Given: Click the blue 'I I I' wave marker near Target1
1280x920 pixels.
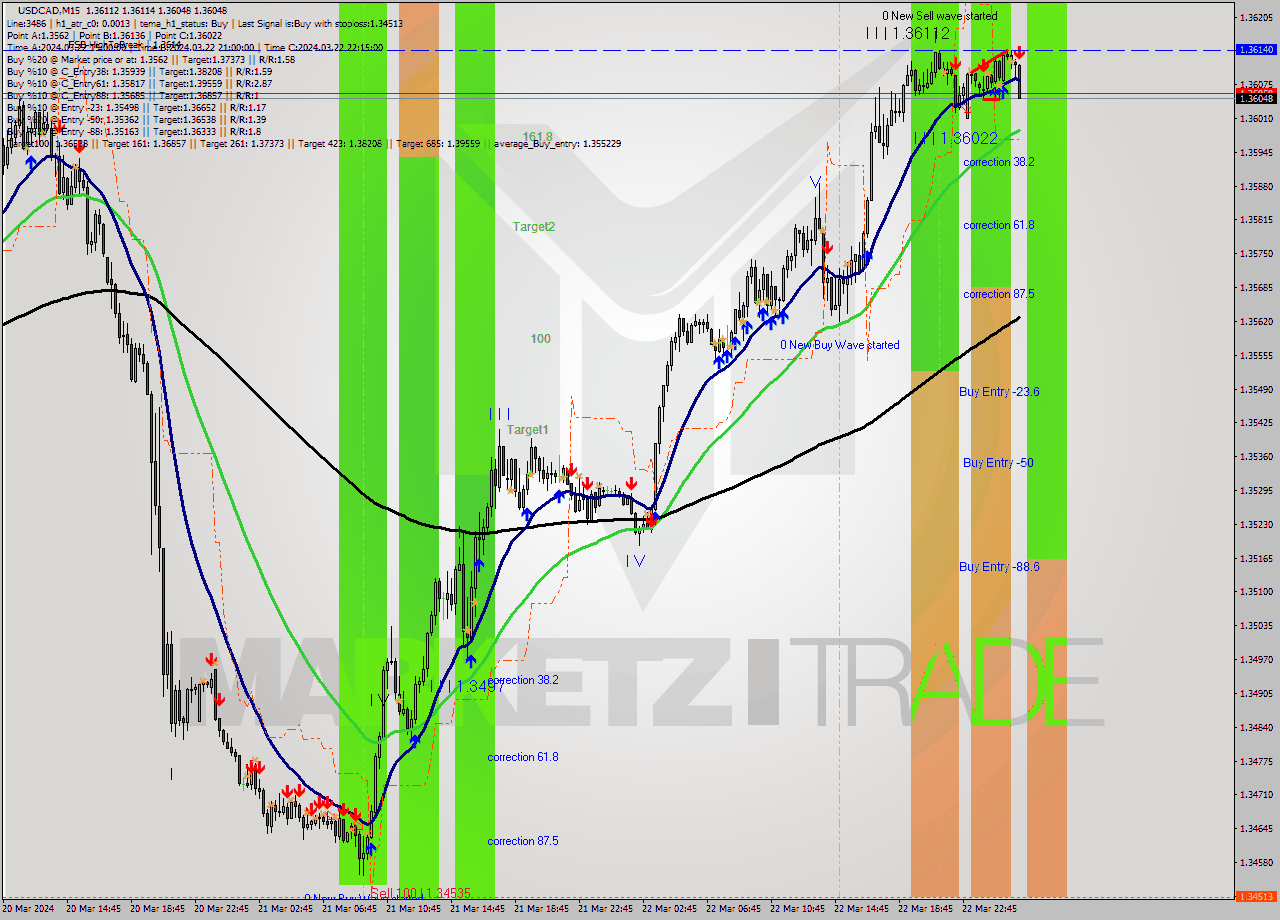Looking at the screenshot, I should (x=500, y=413).
